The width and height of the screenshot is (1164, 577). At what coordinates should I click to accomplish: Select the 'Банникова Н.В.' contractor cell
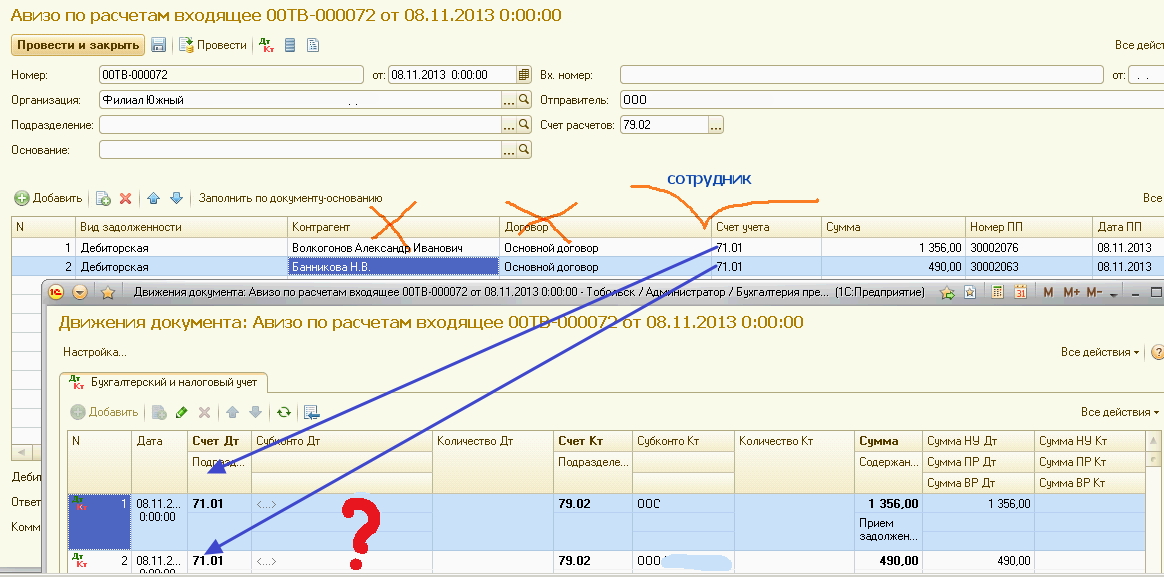coord(393,267)
